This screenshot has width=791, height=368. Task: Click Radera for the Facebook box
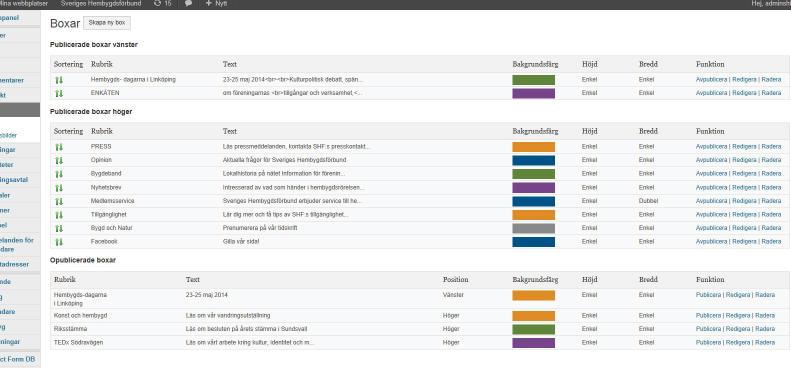[x=771, y=241]
